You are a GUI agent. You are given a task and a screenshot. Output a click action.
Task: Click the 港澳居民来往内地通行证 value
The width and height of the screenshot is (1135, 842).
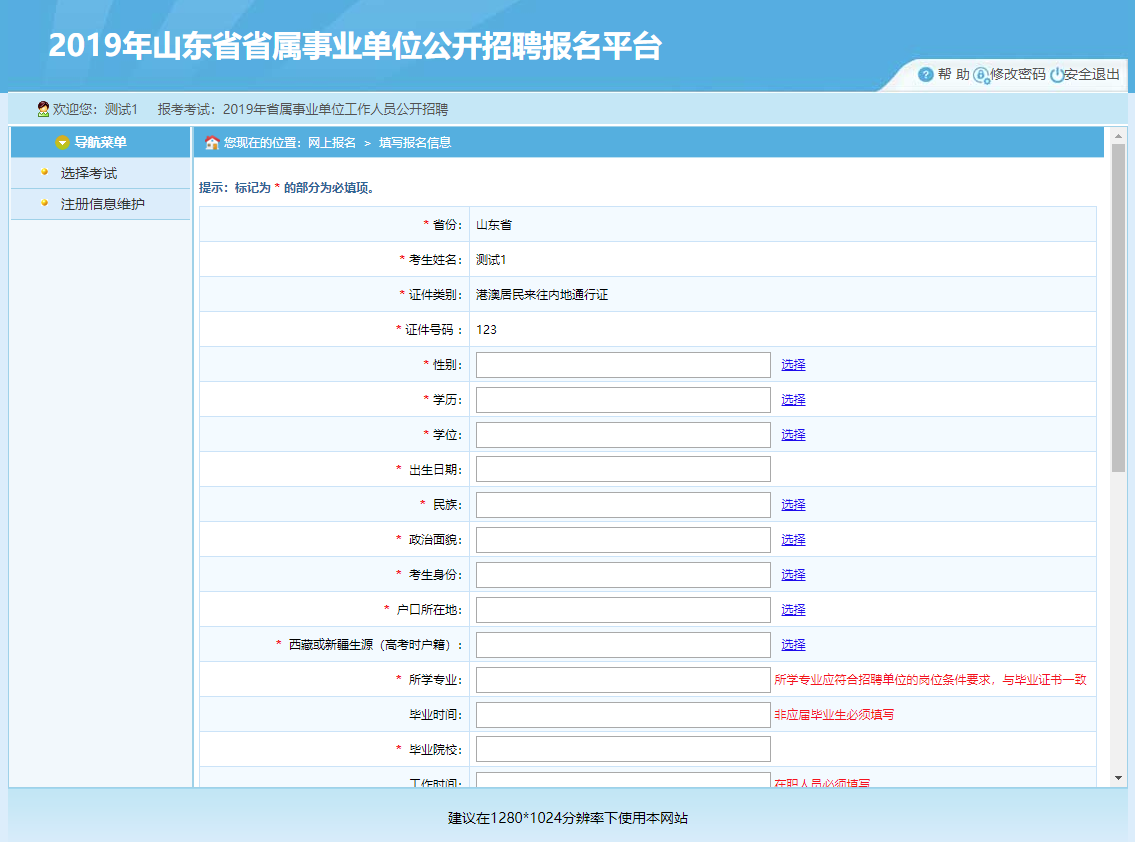pos(542,295)
